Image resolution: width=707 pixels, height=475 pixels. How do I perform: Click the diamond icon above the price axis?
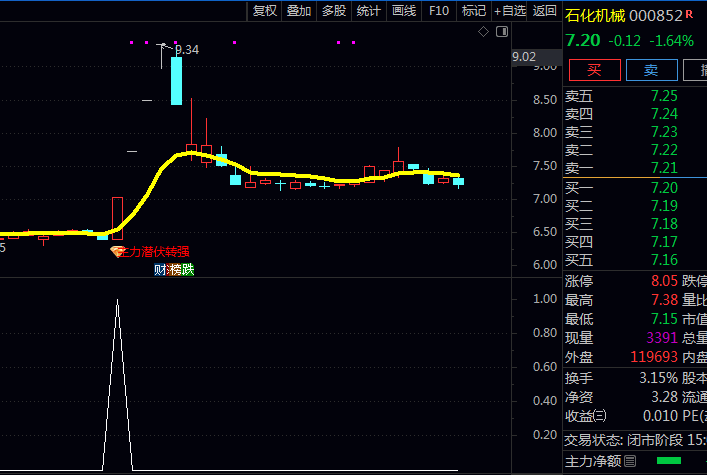tap(483, 32)
